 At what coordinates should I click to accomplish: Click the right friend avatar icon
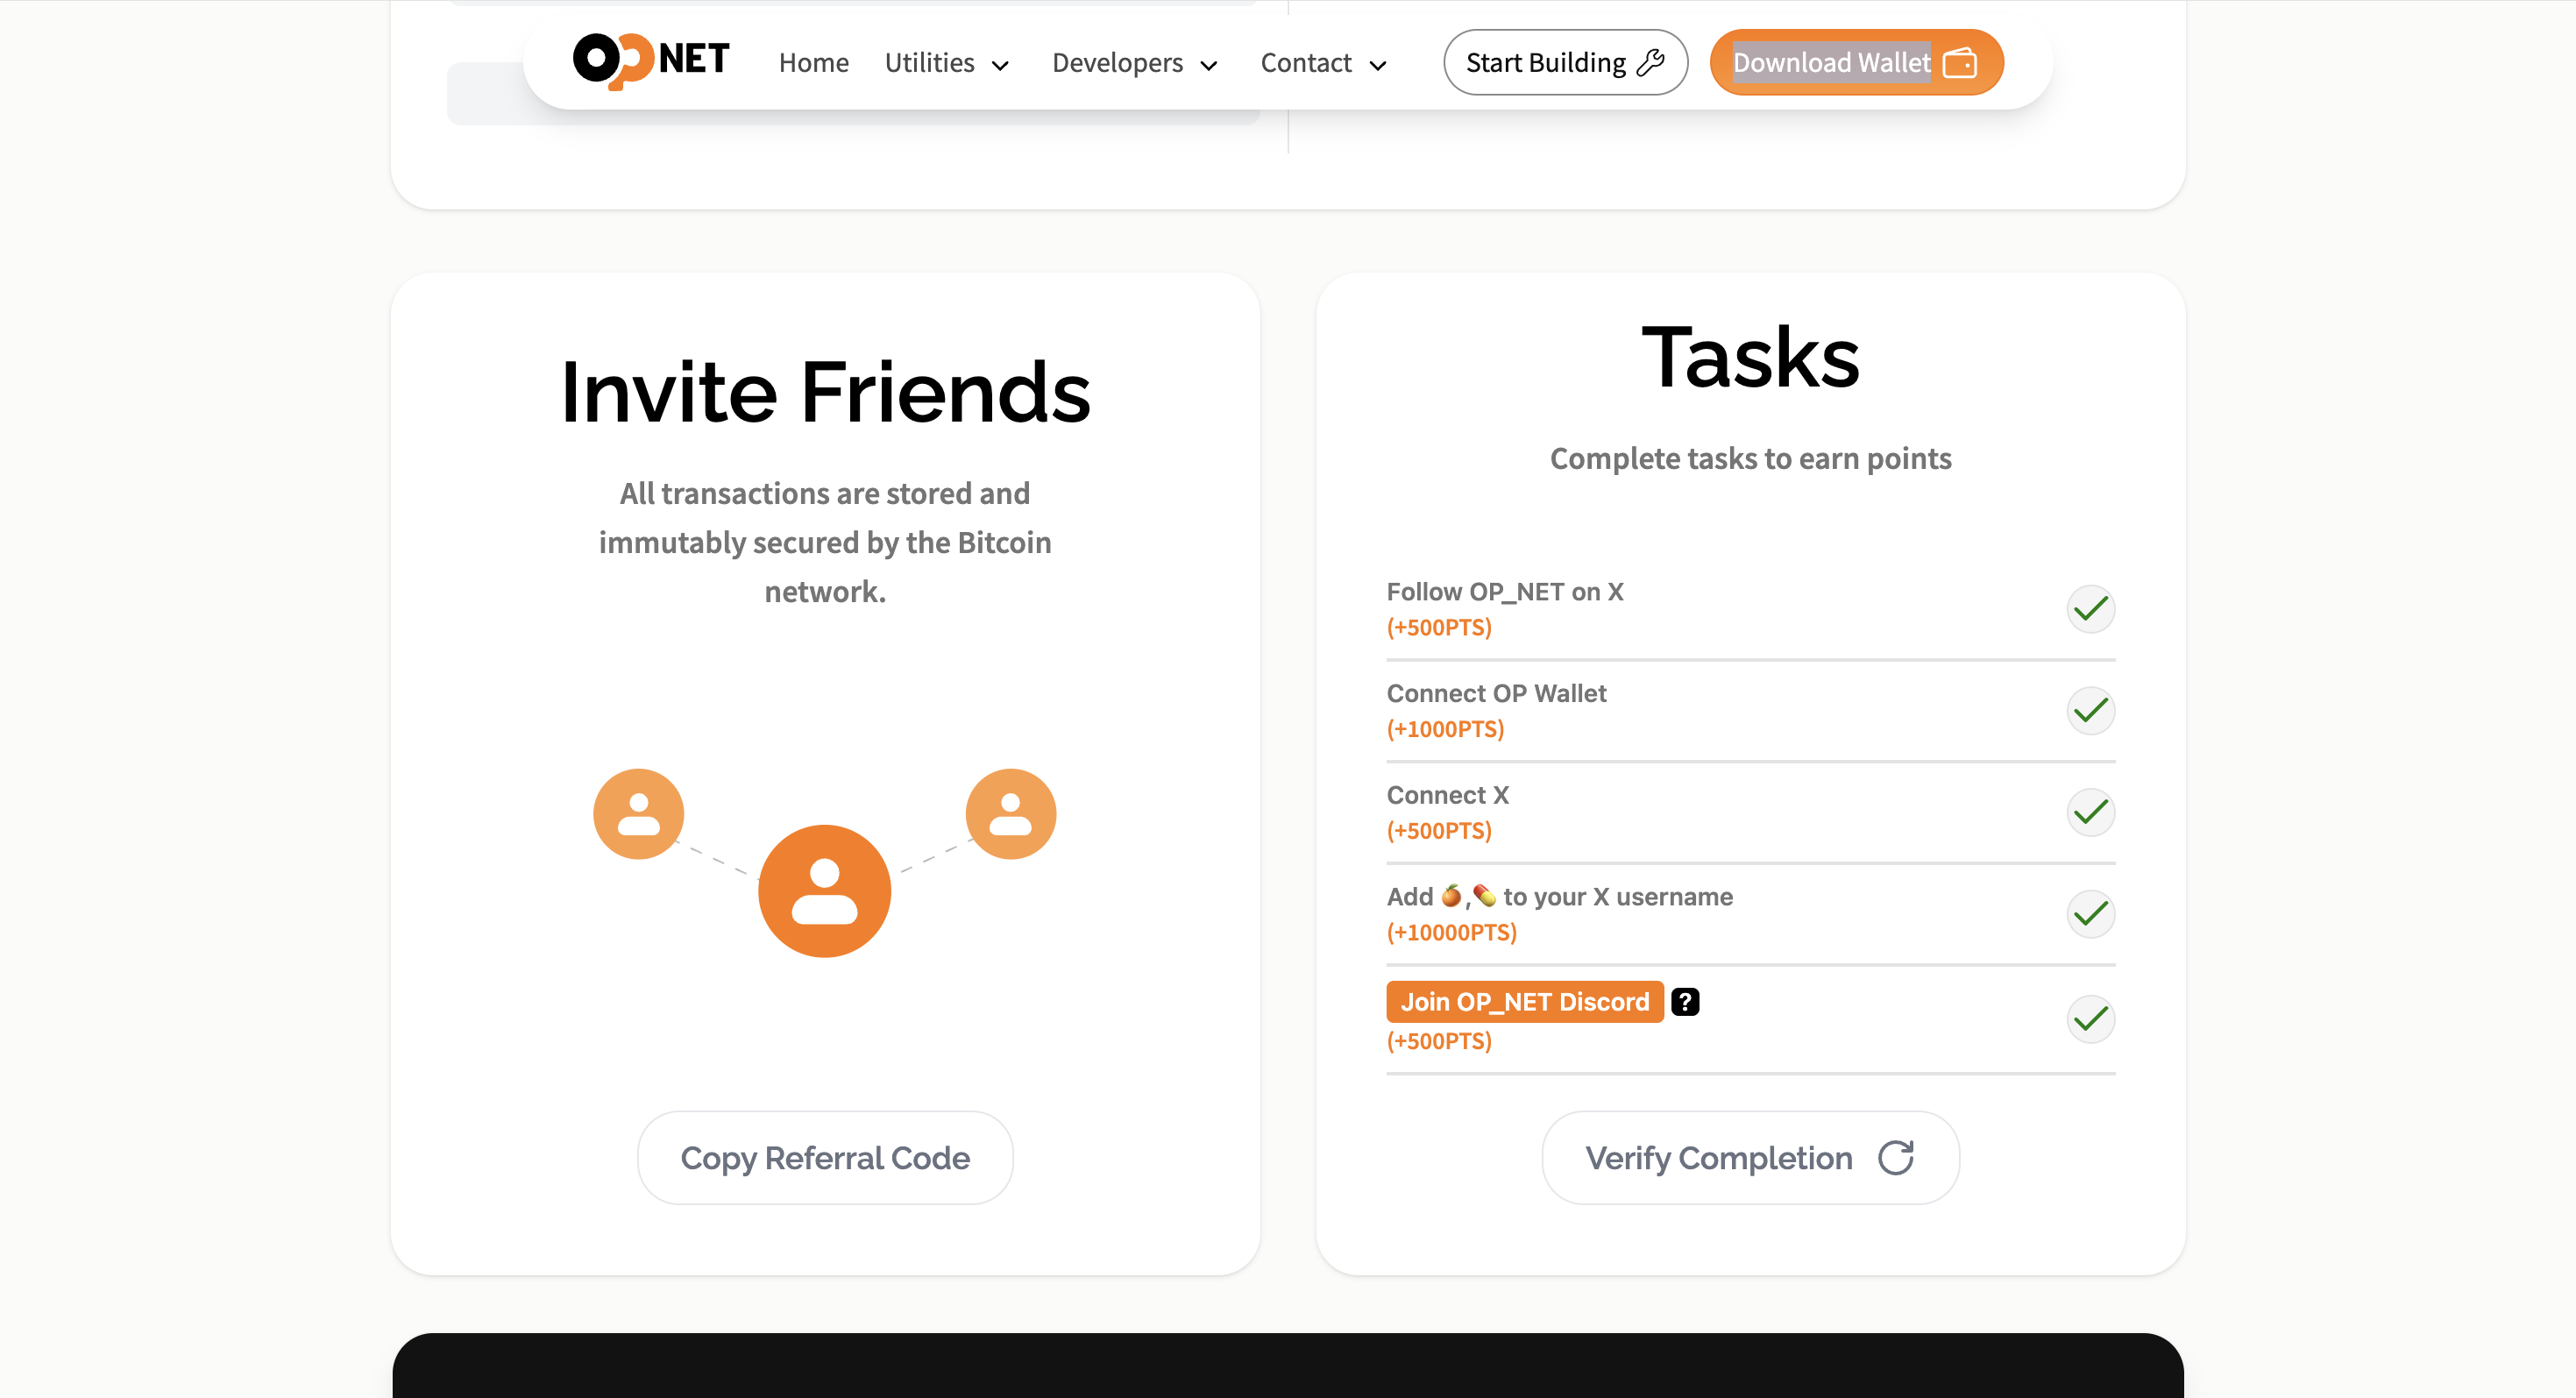[1010, 813]
